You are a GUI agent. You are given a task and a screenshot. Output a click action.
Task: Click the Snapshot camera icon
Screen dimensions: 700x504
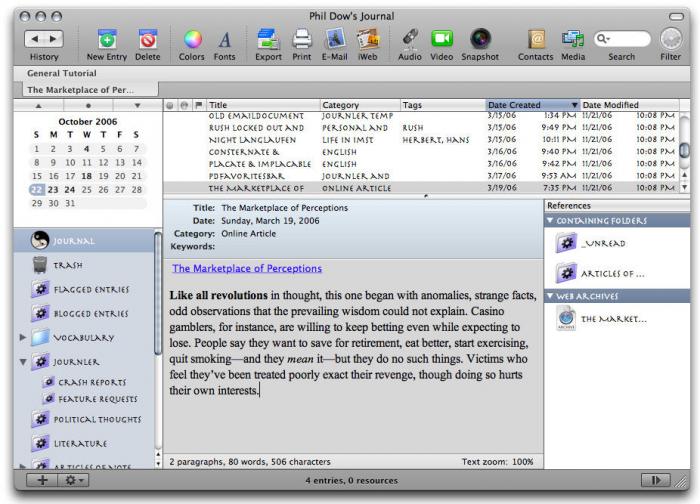[480, 39]
